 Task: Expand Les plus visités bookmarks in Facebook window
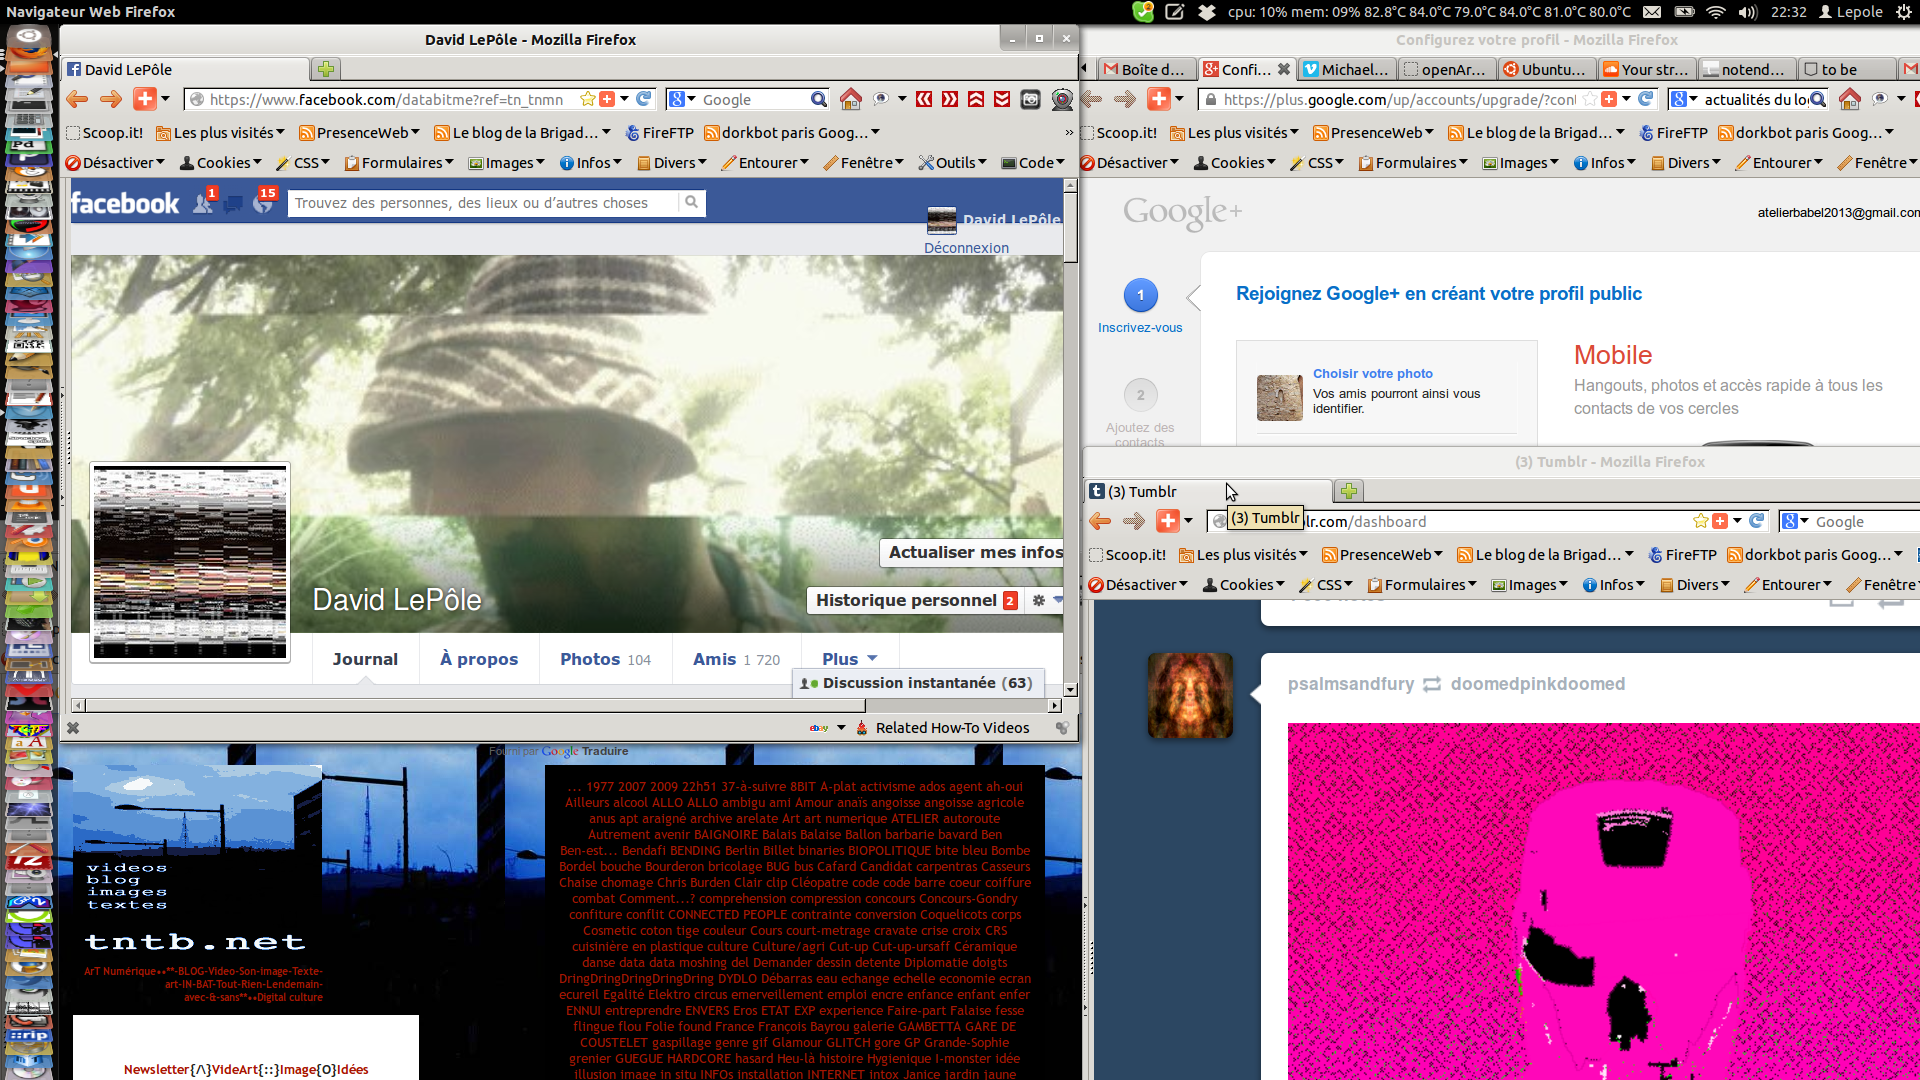pyautogui.click(x=221, y=133)
